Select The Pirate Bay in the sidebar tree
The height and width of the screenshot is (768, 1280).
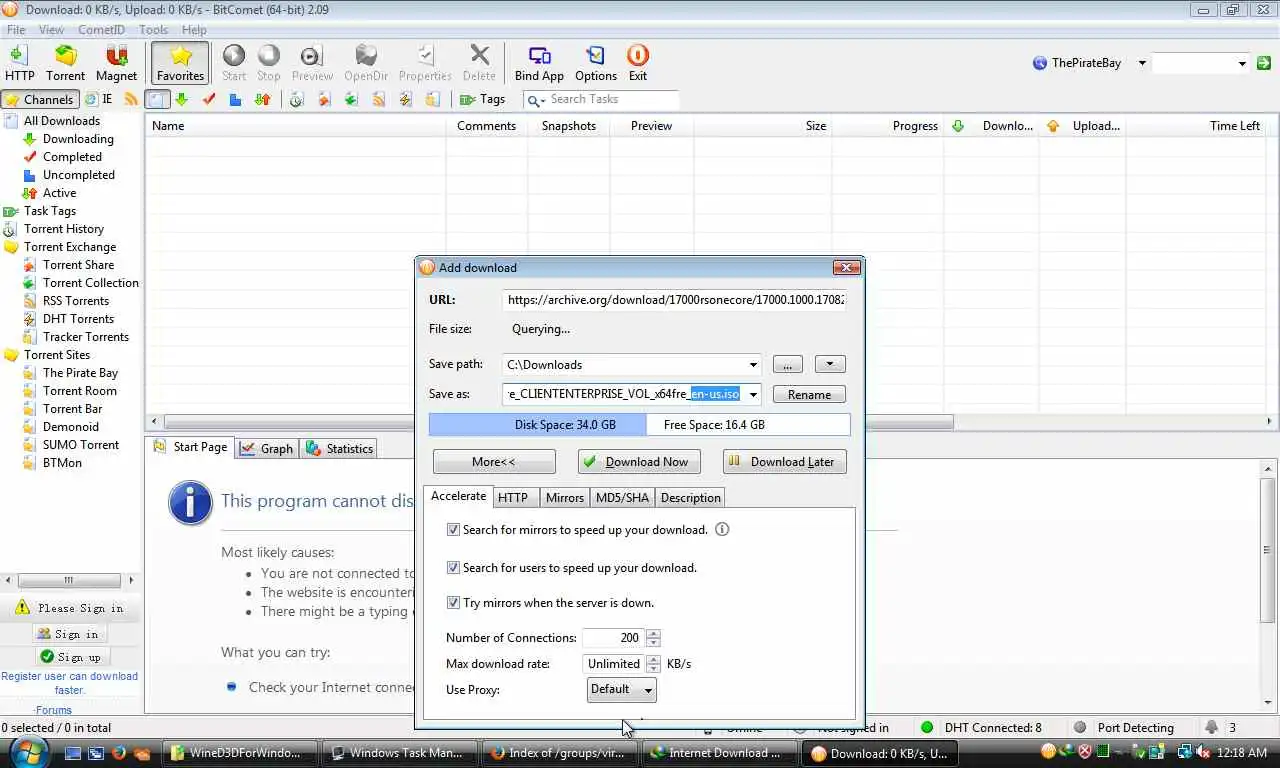80,373
